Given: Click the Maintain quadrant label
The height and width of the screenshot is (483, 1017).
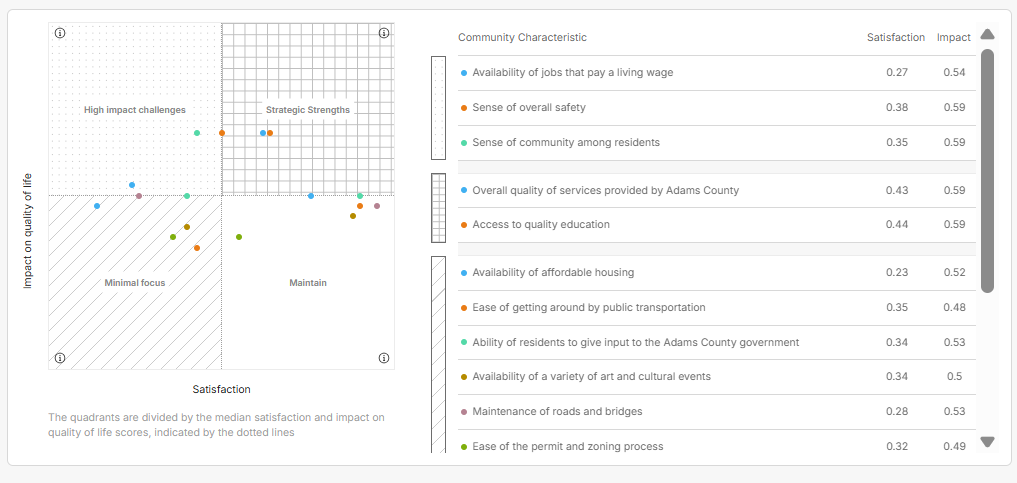Looking at the screenshot, I should tap(308, 283).
